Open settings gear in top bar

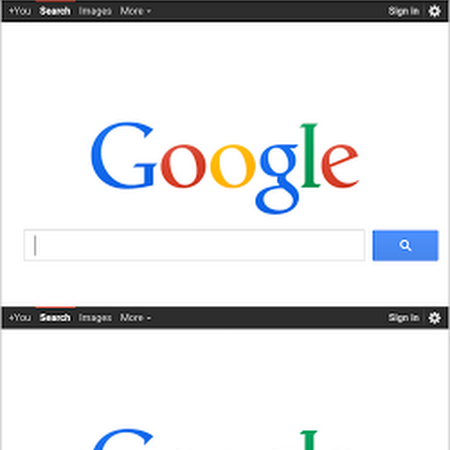[434, 11]
